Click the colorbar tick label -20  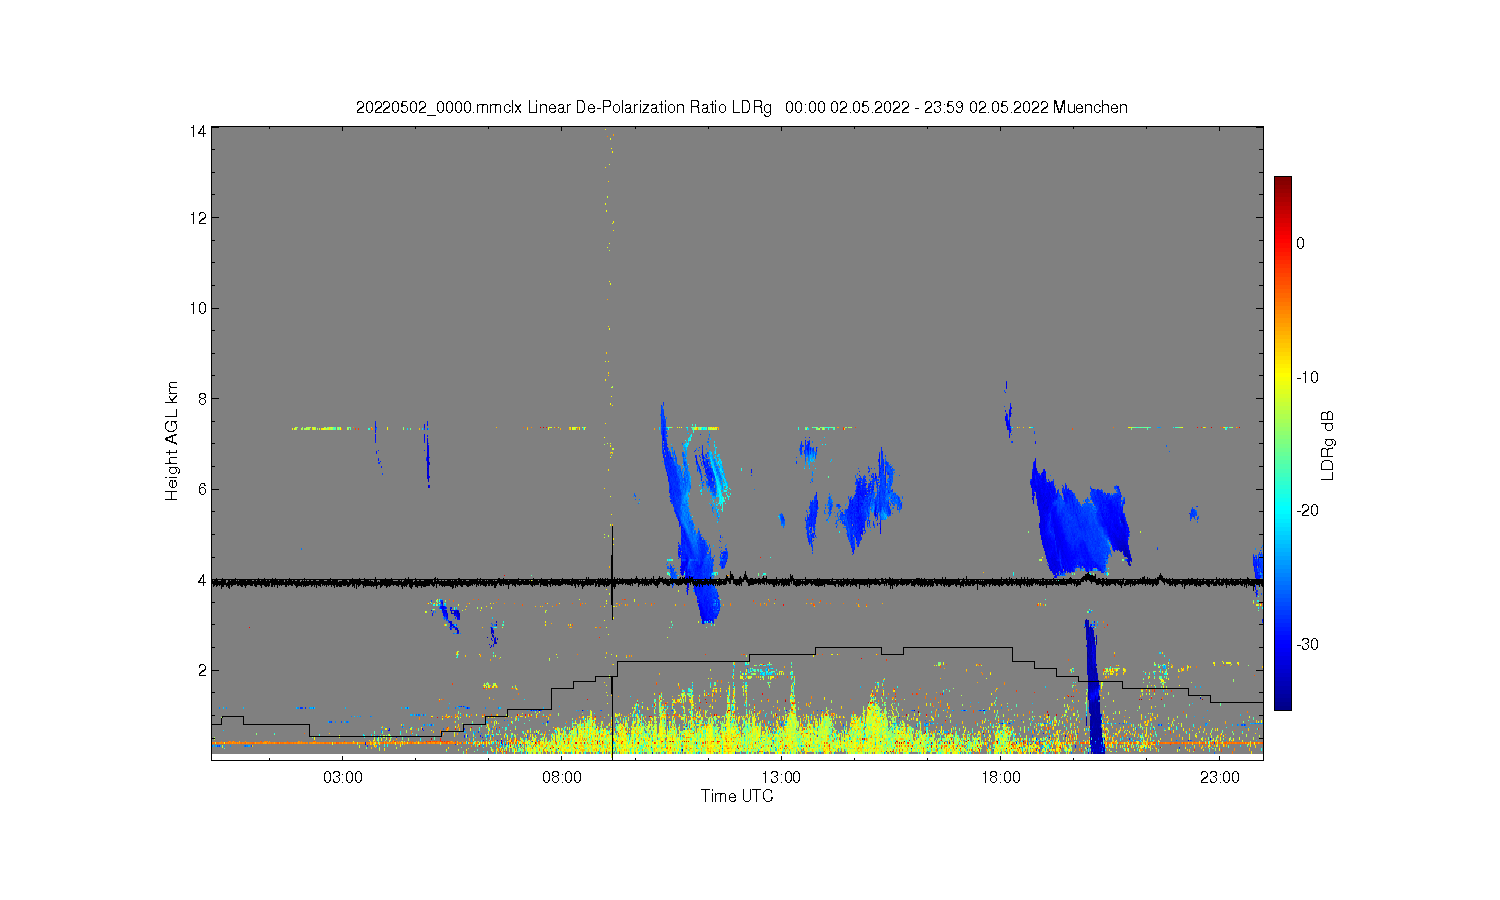tap(1307, 510)
